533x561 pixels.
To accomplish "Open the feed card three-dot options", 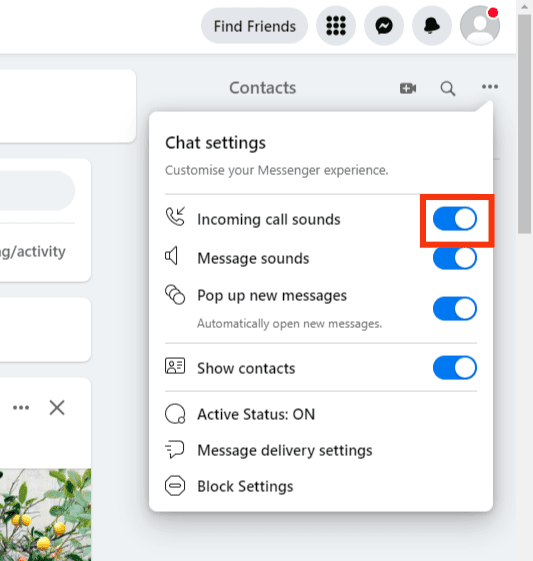I will click(21, 408).
